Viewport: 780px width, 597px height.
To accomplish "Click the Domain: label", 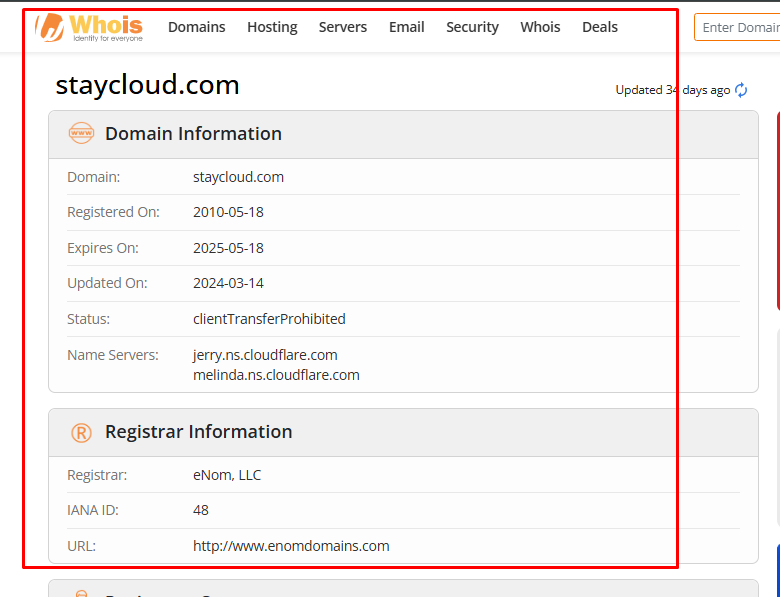I will click(x=94, y=177).
